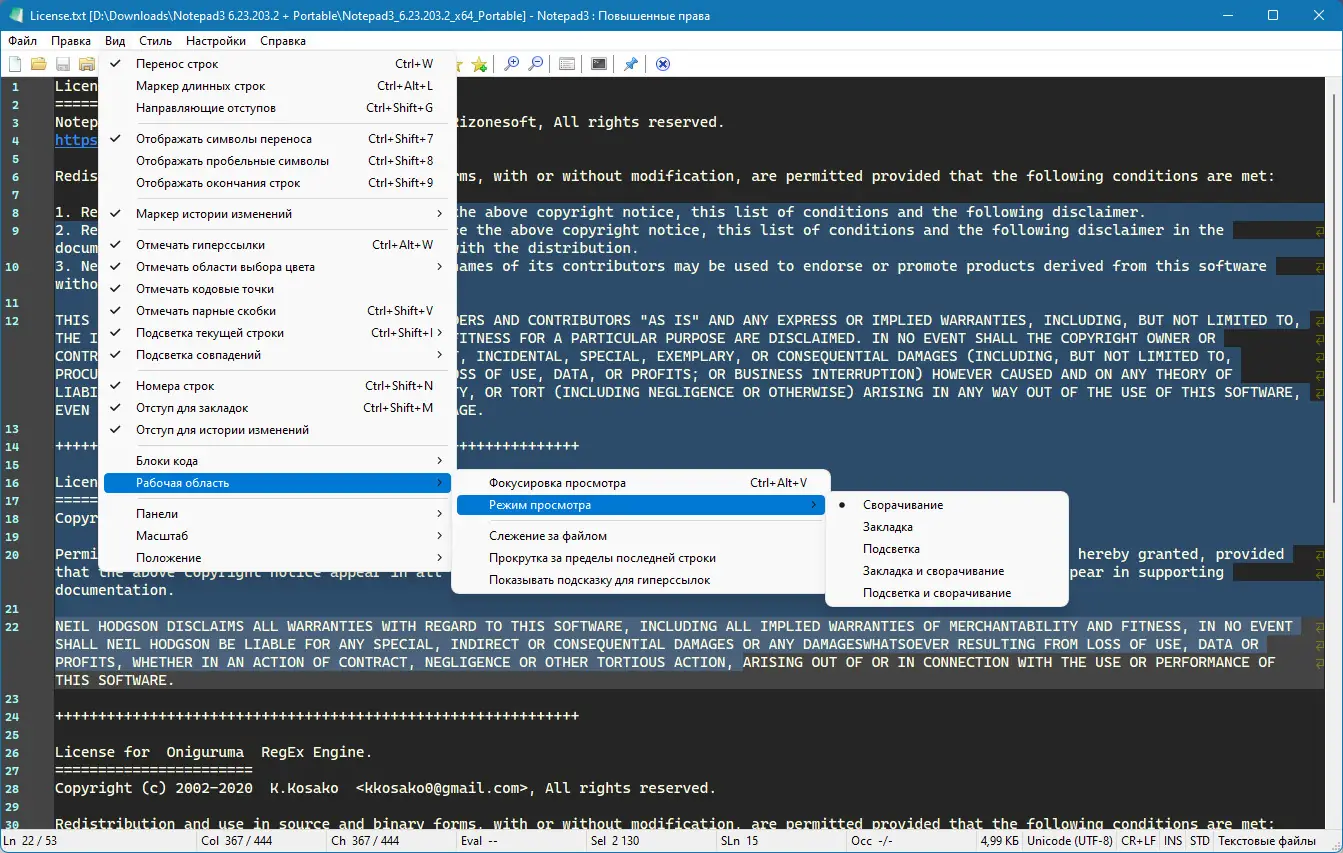Open favorites with the starred icon
Image resolution: width=1343 pixels, height=853 pixels.
[x=479, y=63]
